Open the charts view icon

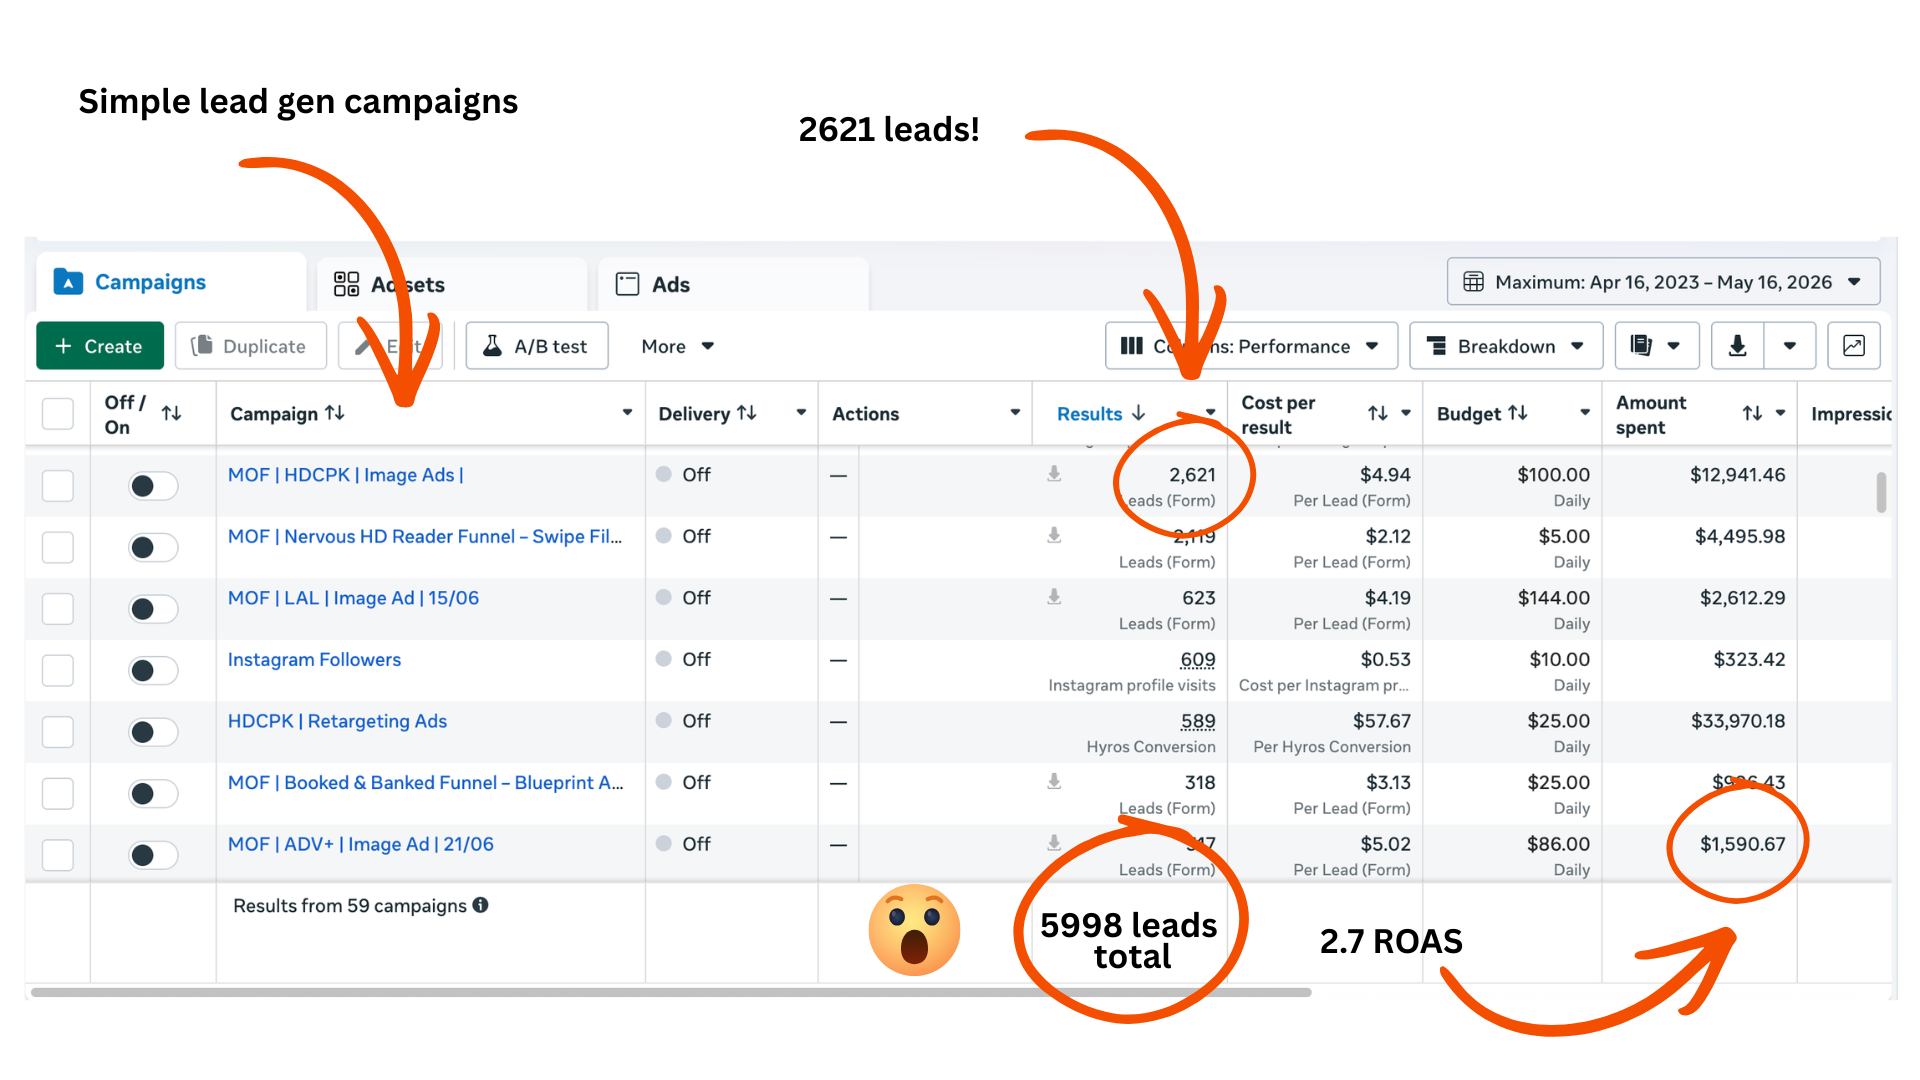pyautogui.click(x=1853, y=346)
